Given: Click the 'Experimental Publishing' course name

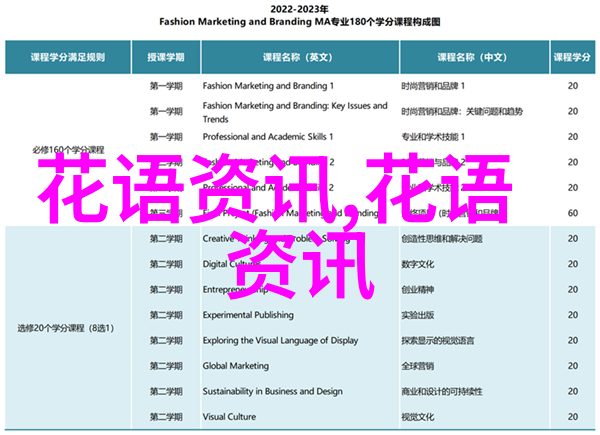Looking at the screenshot, I should coord(248,315).
